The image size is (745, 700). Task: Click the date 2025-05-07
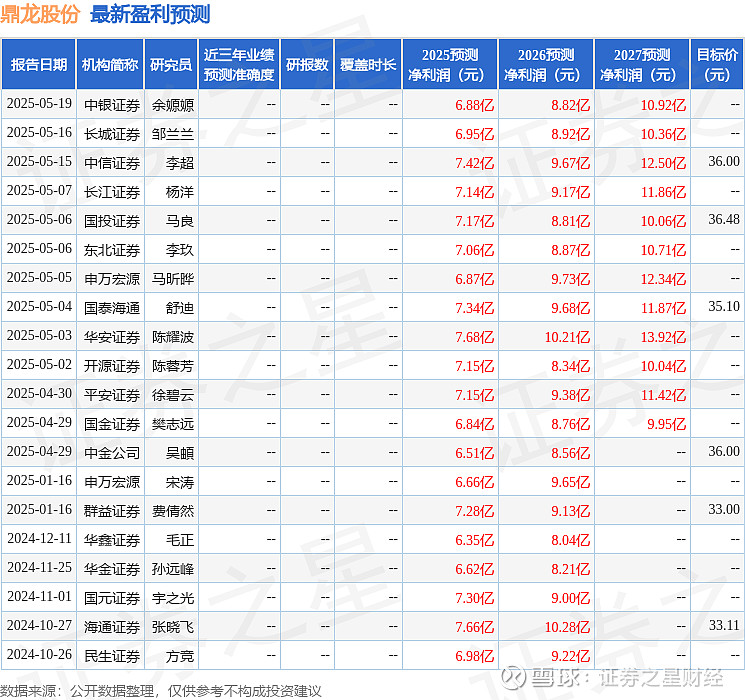pyautogui.click(x=39, y=191)
